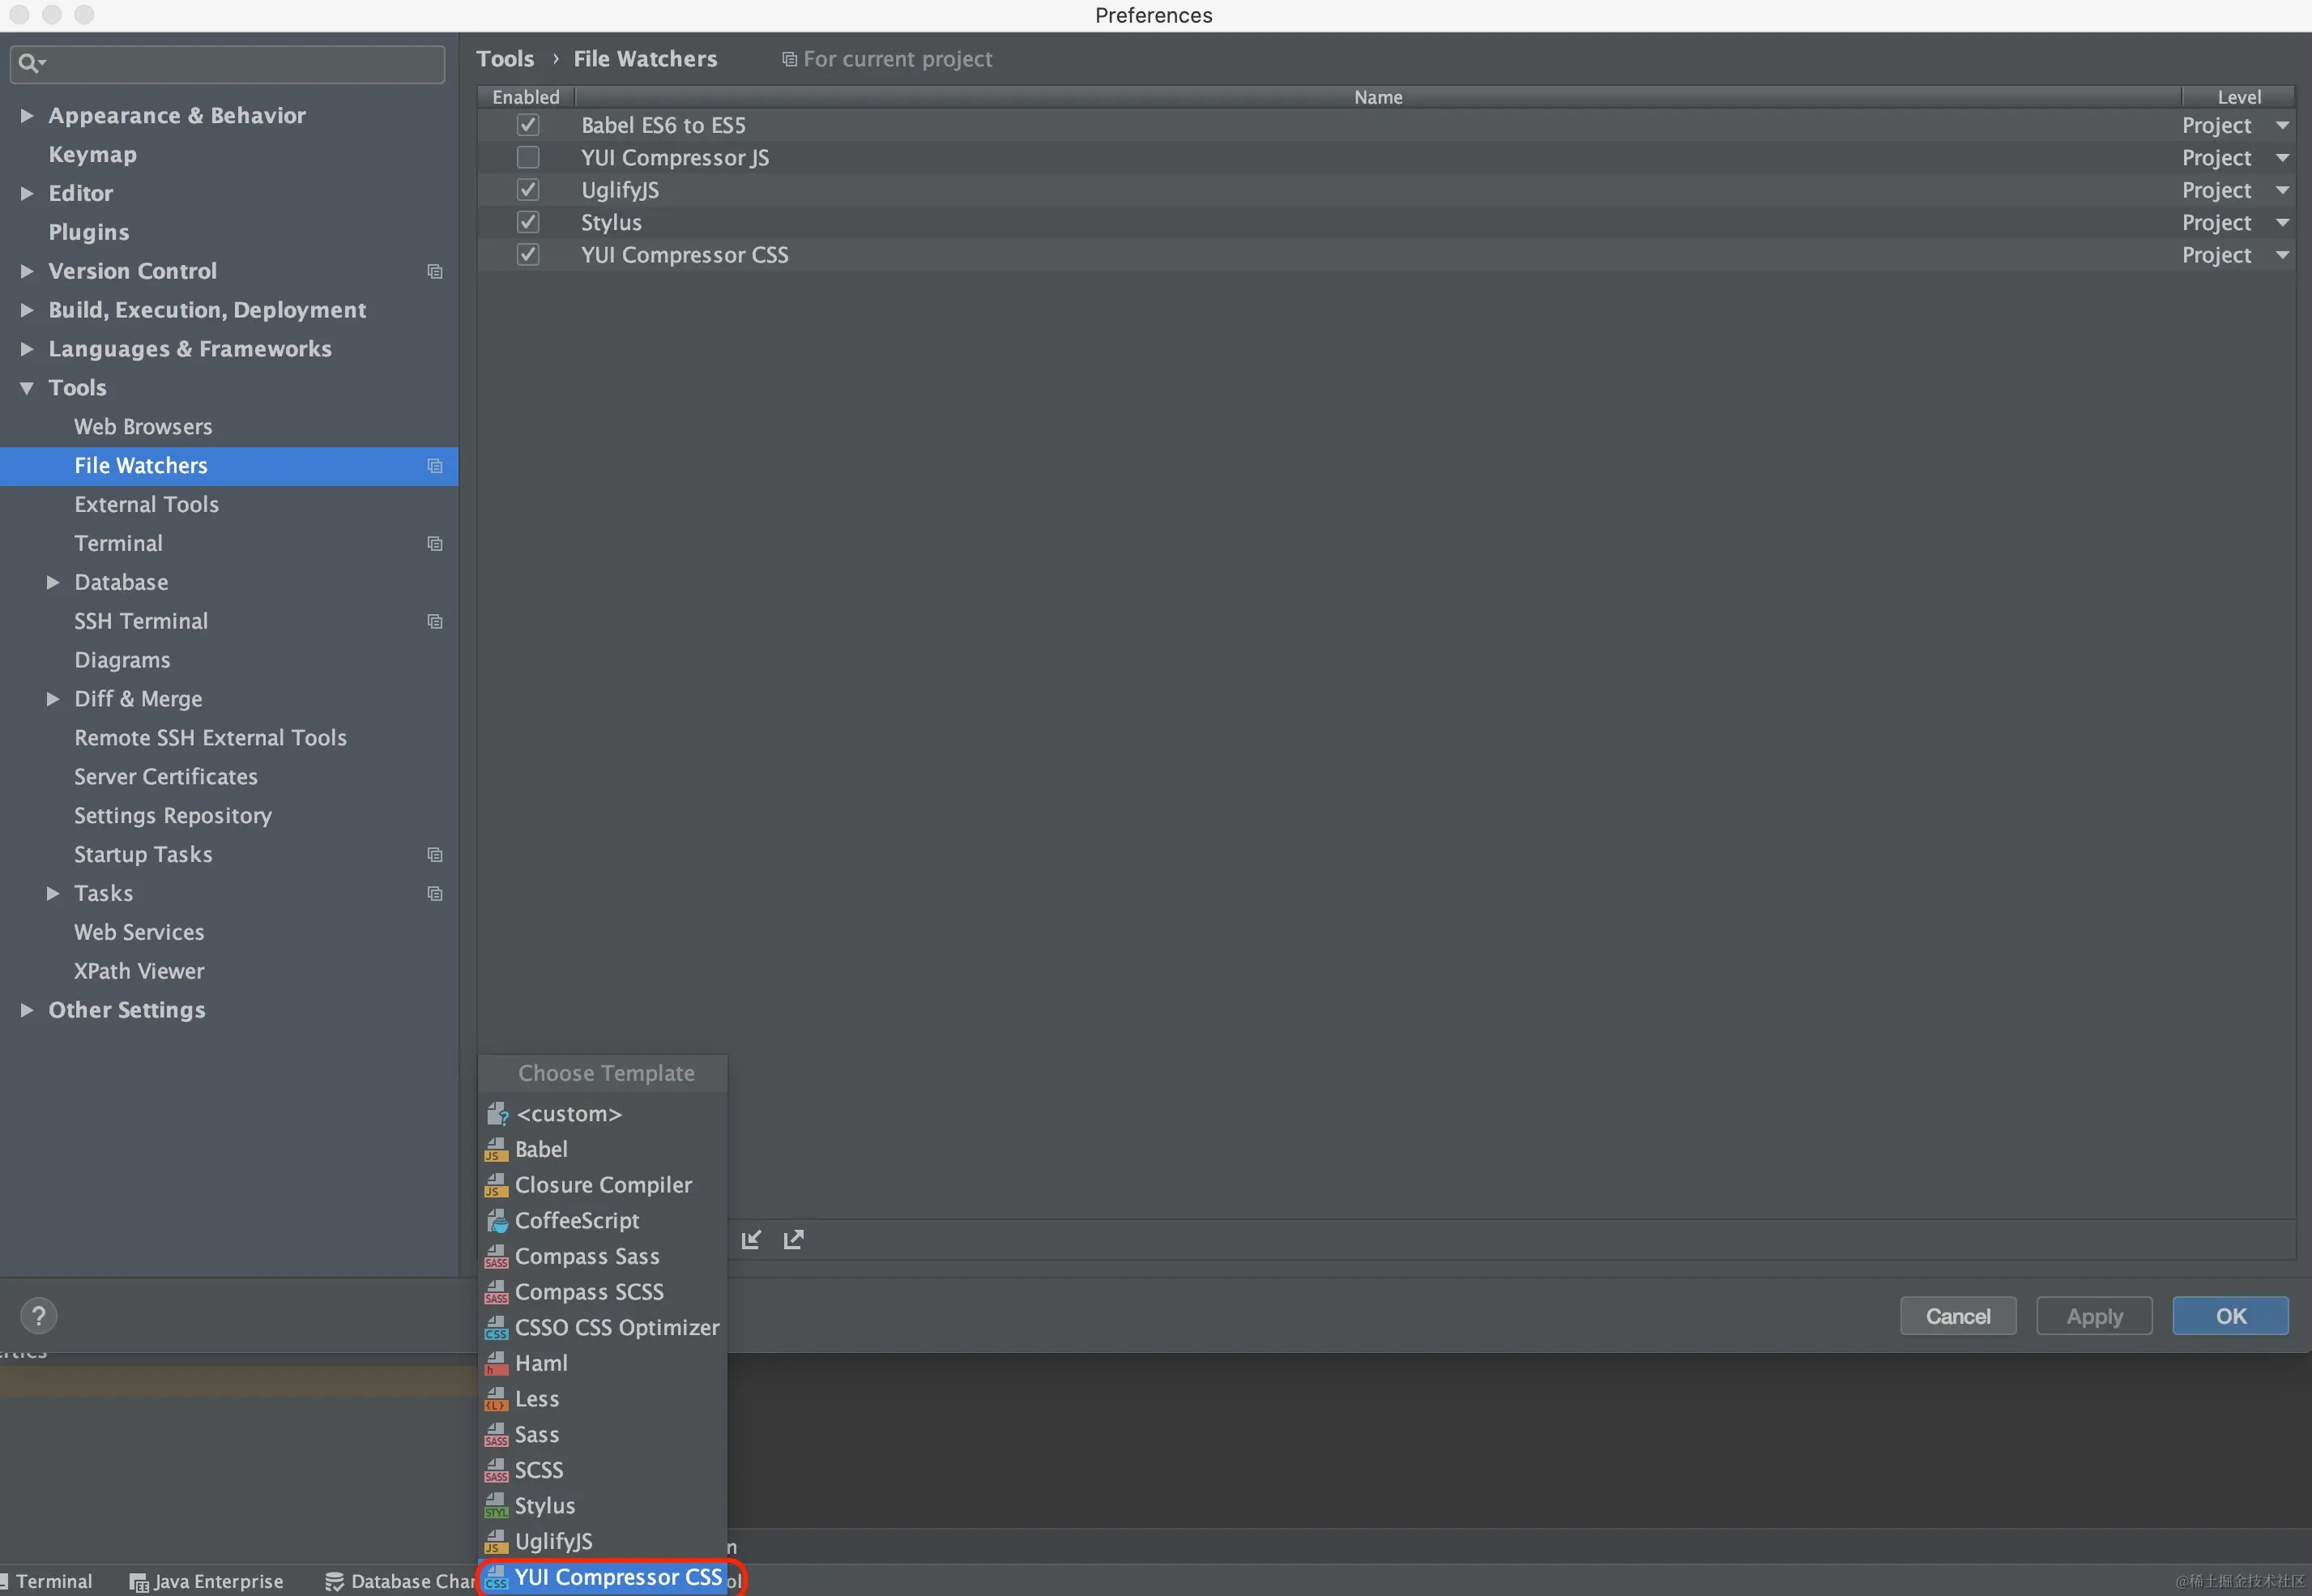Click project-level icon beside Startup Tasks
This screenshot has height=1596, width=2312.
435,855
